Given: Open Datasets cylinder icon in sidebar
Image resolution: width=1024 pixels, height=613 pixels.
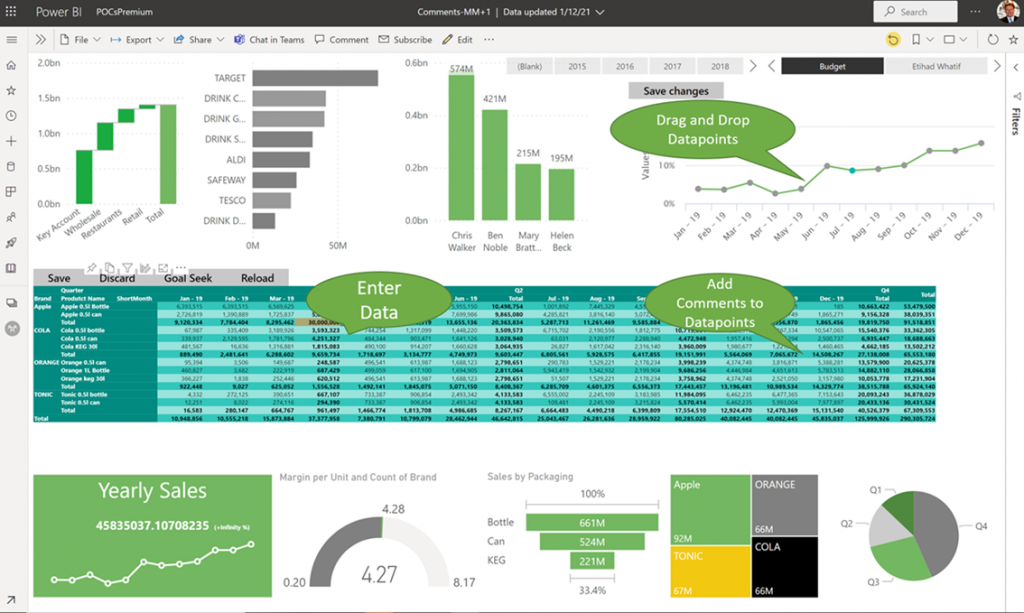Looking at the screenshot, I should pyautogui.click(x=11, y=166).
